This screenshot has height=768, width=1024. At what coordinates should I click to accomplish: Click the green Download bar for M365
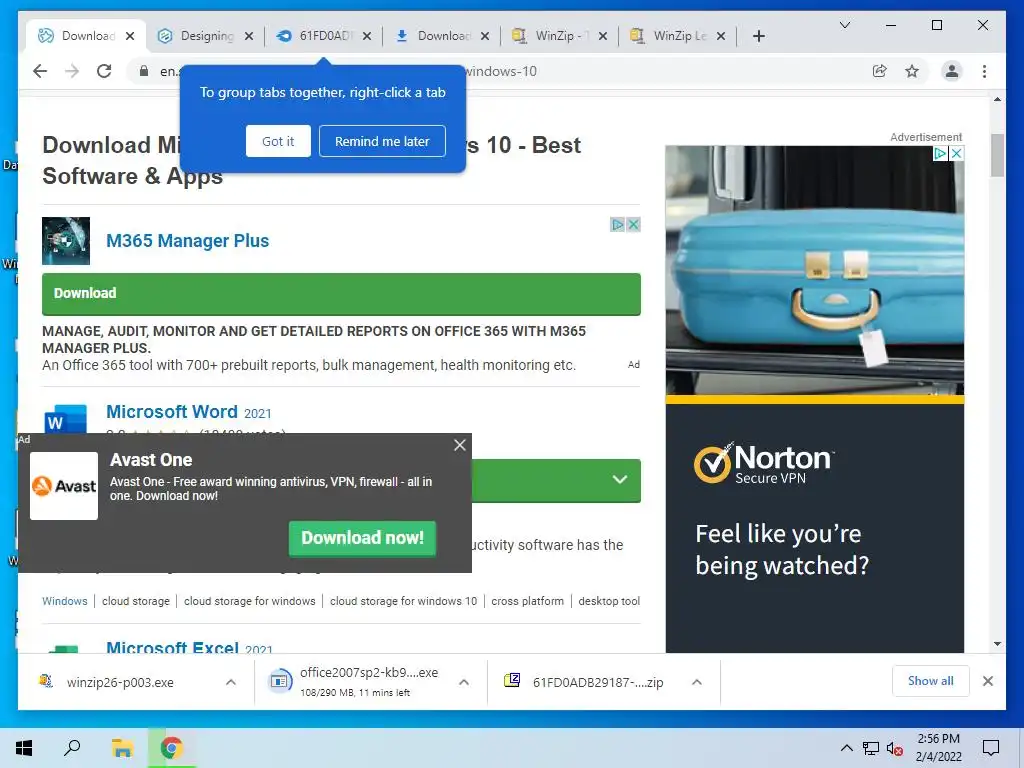(341, 294)
